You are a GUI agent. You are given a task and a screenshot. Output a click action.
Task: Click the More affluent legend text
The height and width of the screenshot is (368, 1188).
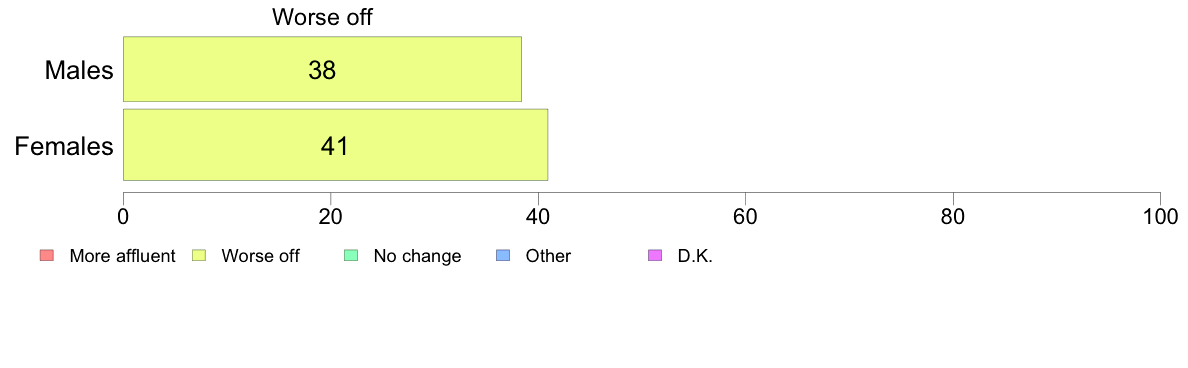(x=123, y=256)
